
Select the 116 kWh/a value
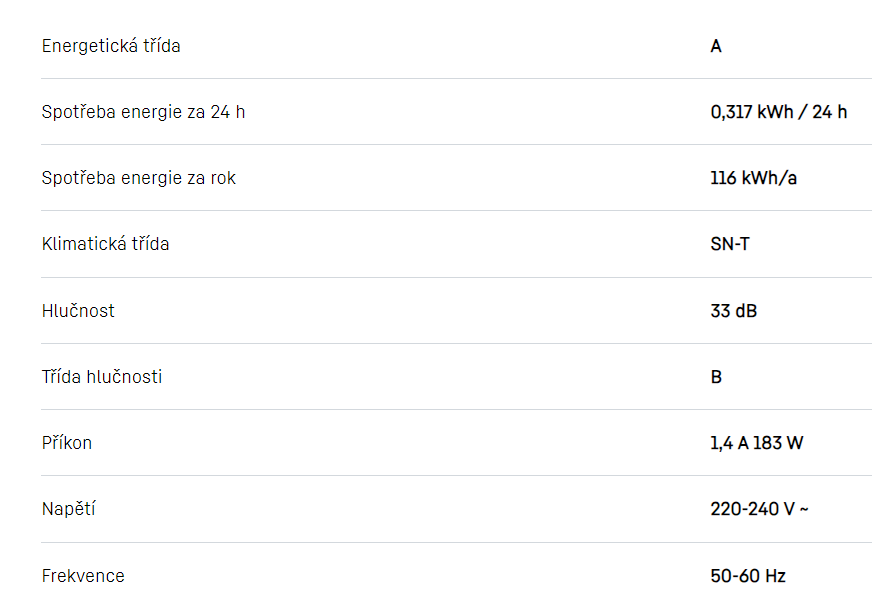pos(754,178)
